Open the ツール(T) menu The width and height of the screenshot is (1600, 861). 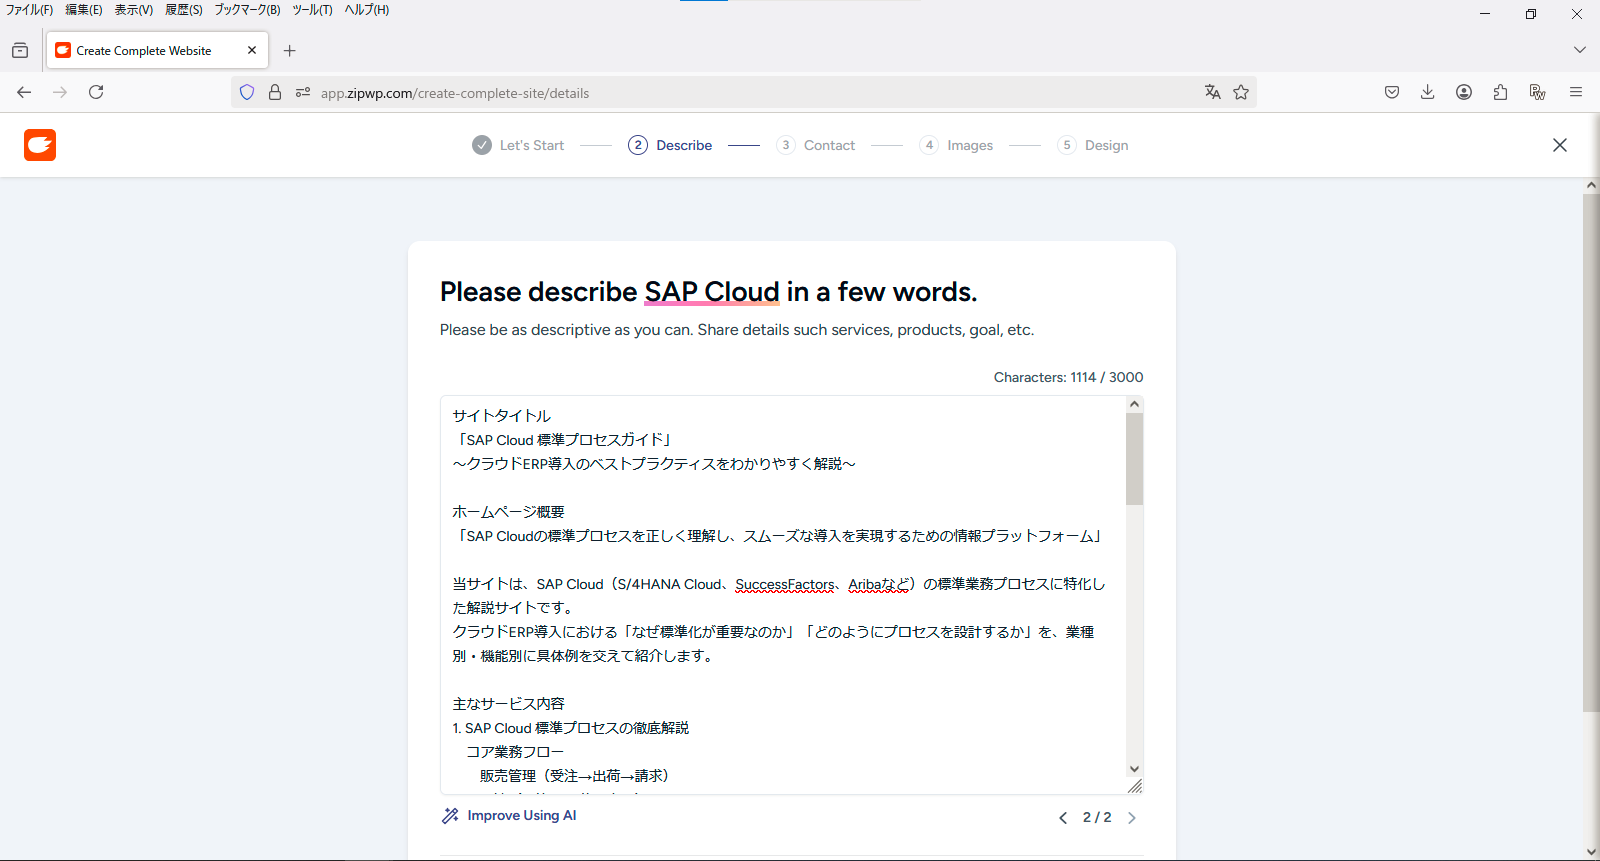312,10
